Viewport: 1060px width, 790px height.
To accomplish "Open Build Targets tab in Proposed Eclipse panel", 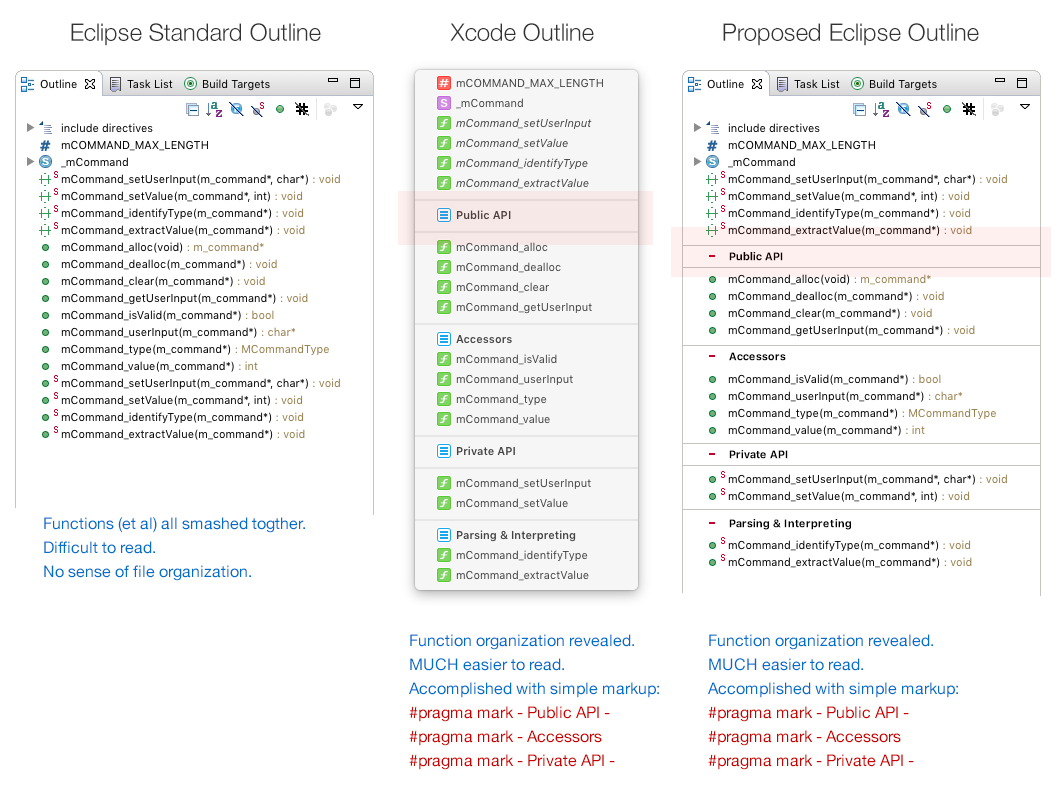I will (x=894, y=84).
